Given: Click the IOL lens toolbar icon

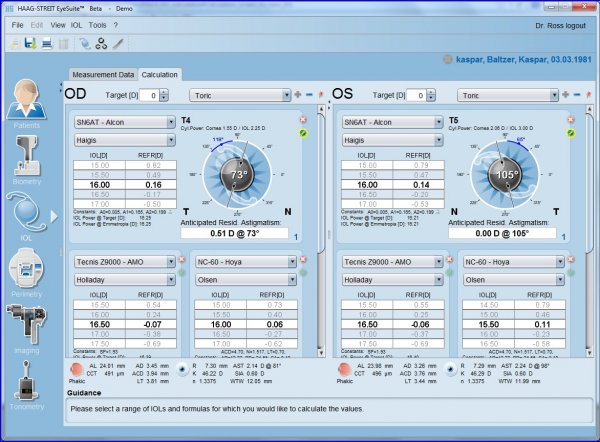Looking at the screenshot, I should (85, 44).
